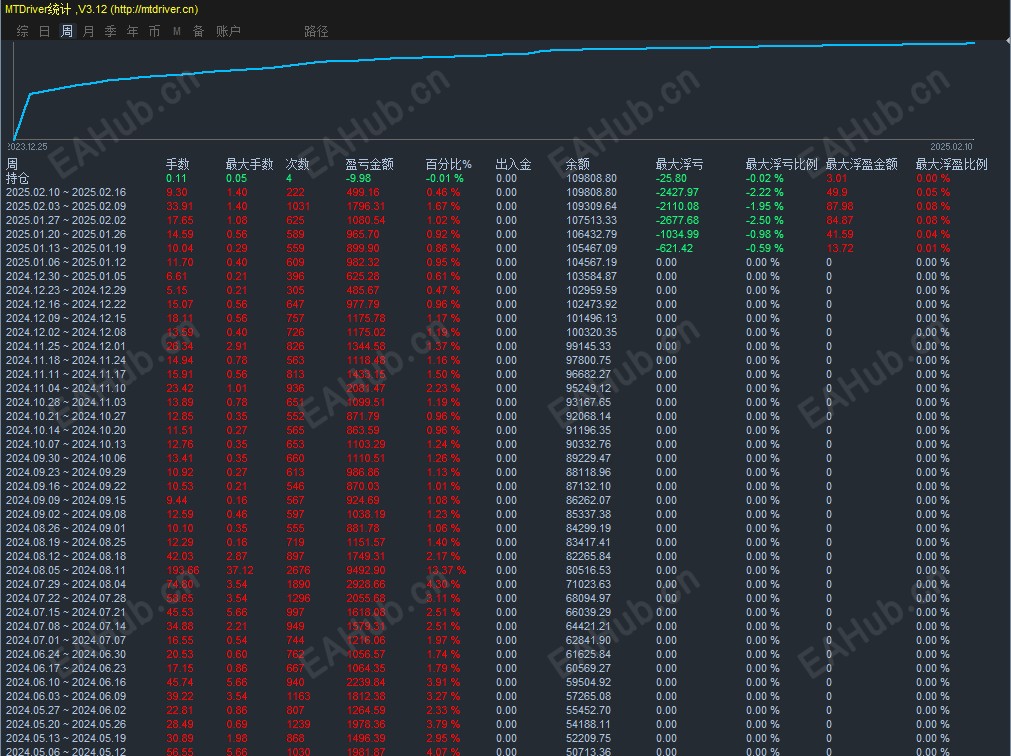1011x756 pixels.
Task: Switch to the 月 monthly tab
Action: pos(88,31)
